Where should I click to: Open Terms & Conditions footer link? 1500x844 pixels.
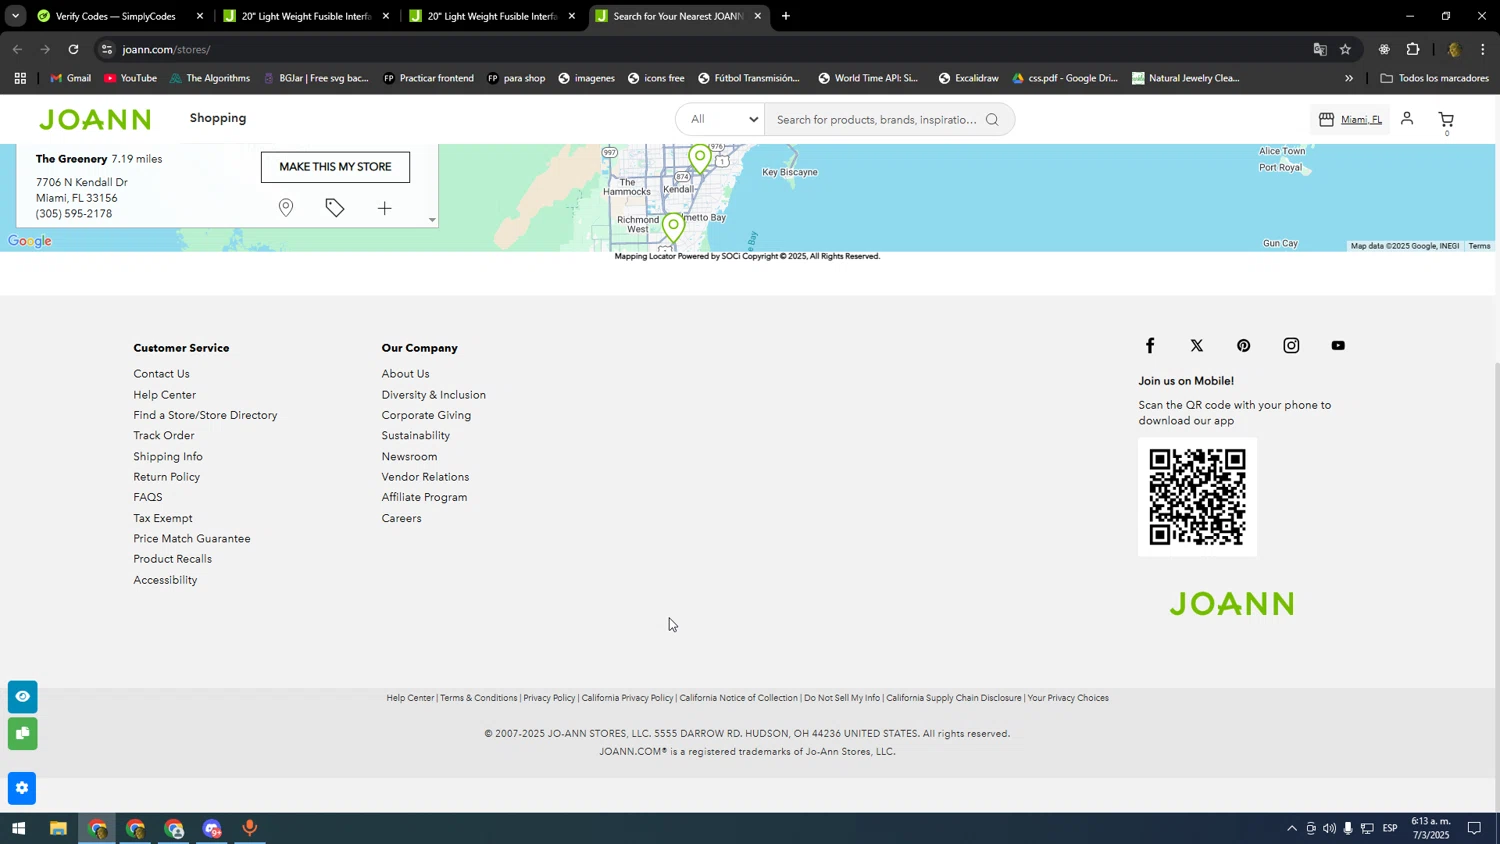(x=479, y=698)
